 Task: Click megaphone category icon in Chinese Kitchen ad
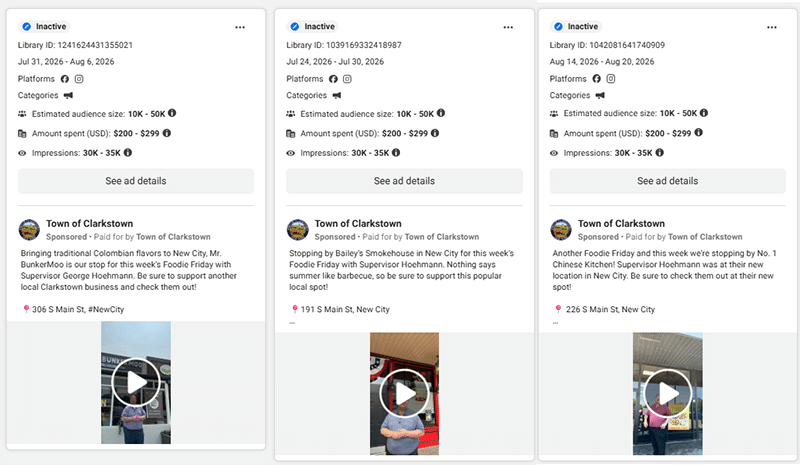click(600, 95)
